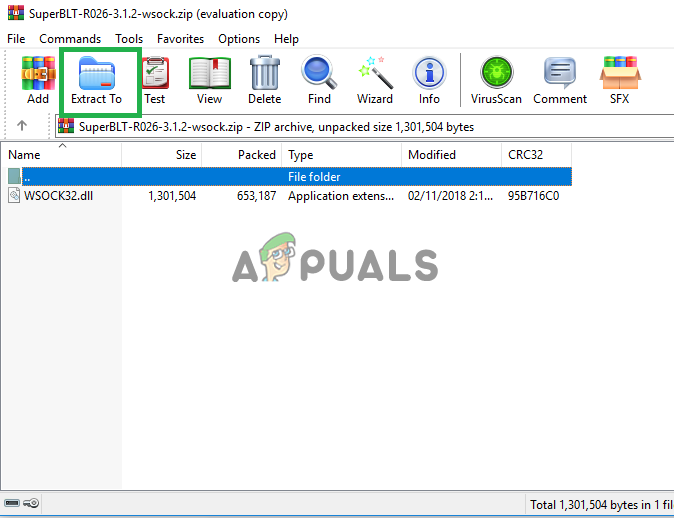
Task: Go up one folder level arrow
Action: (22, 126)
